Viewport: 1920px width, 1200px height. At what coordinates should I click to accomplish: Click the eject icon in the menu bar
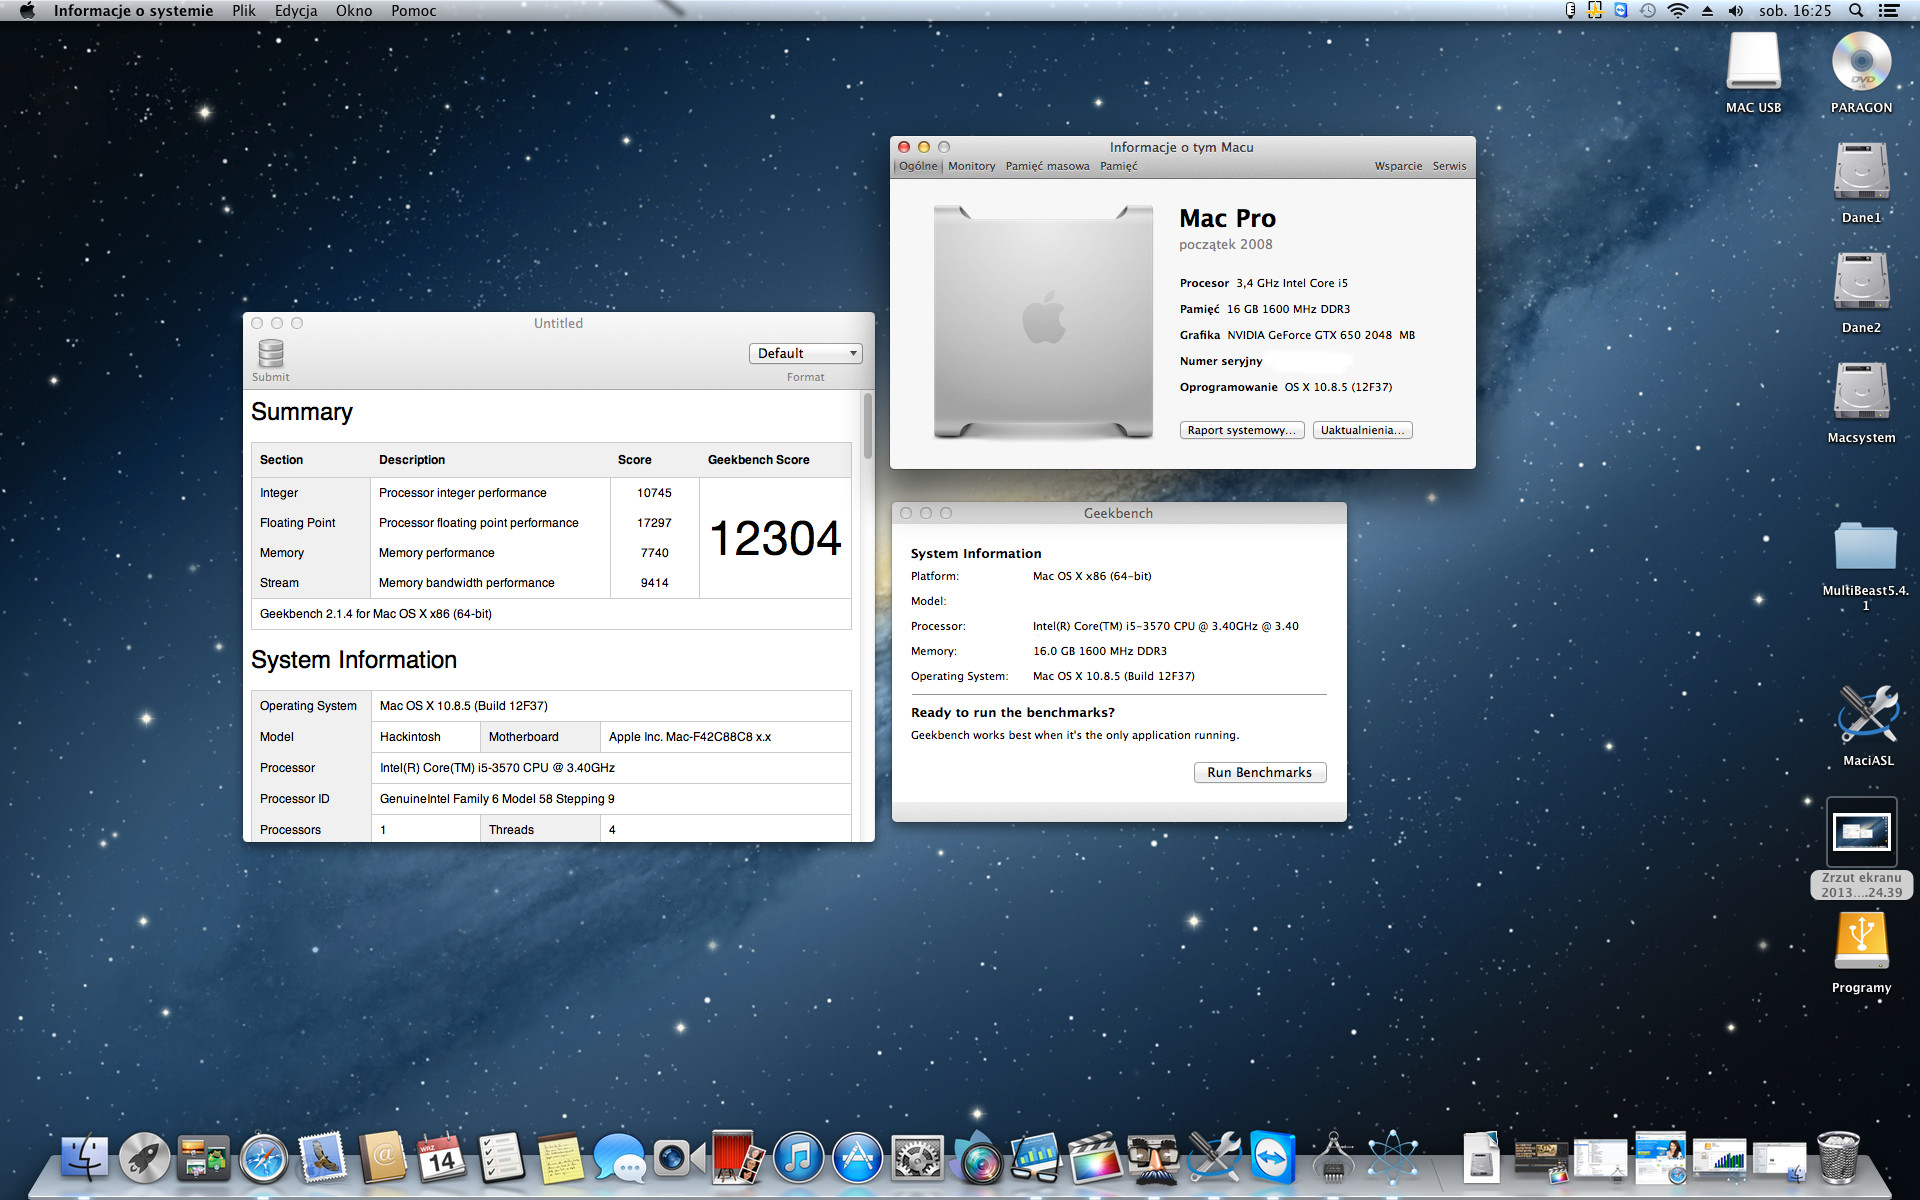pyautogui.click(x=1707, y=11)
